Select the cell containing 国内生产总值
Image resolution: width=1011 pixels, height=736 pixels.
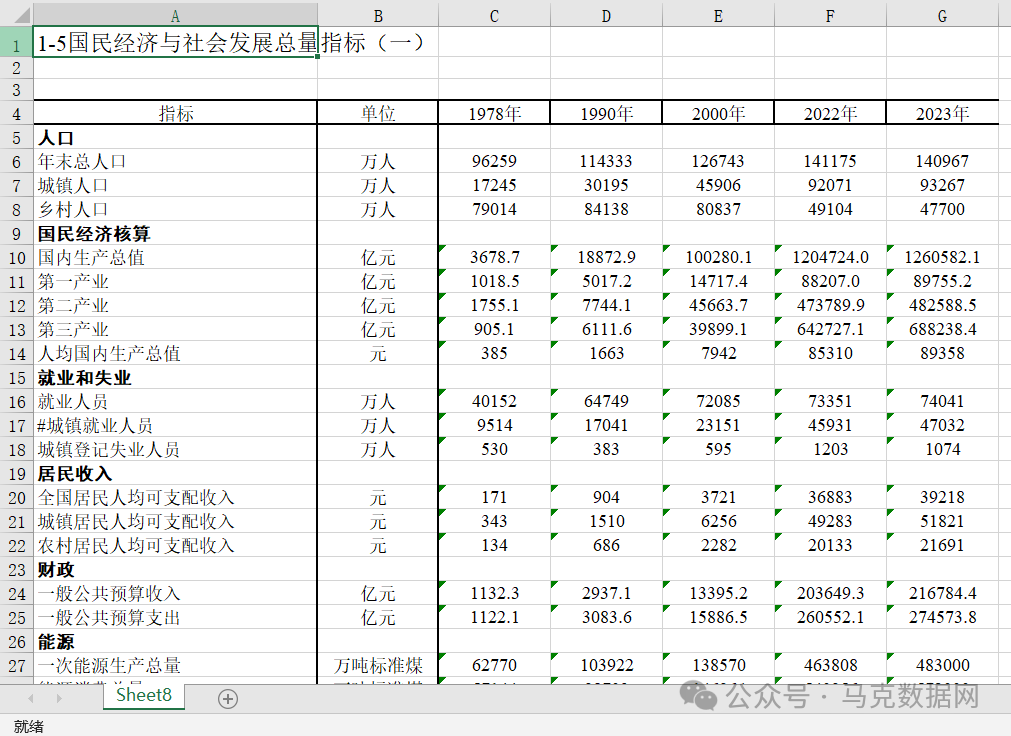[x=175, y=256]
